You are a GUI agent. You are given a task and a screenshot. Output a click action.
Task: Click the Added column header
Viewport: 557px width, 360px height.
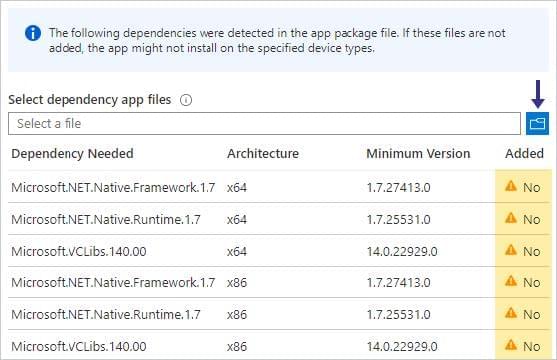point(524,154)
